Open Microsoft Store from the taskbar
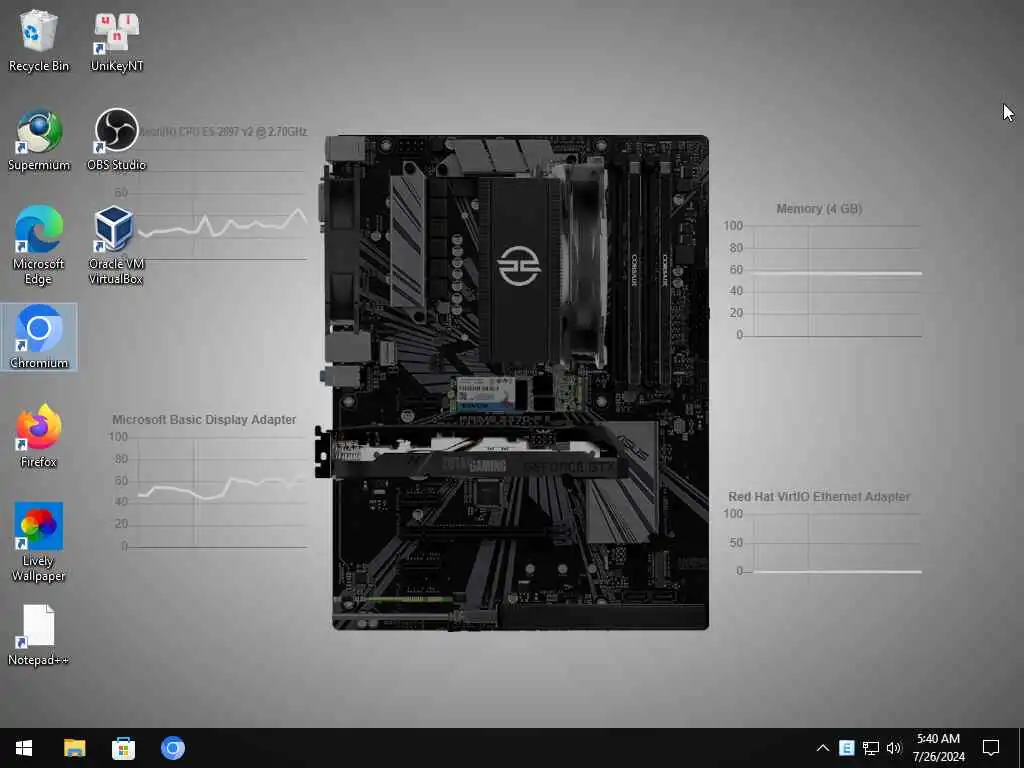Viewport: 1024px width, 768px height. coord(123,748)
